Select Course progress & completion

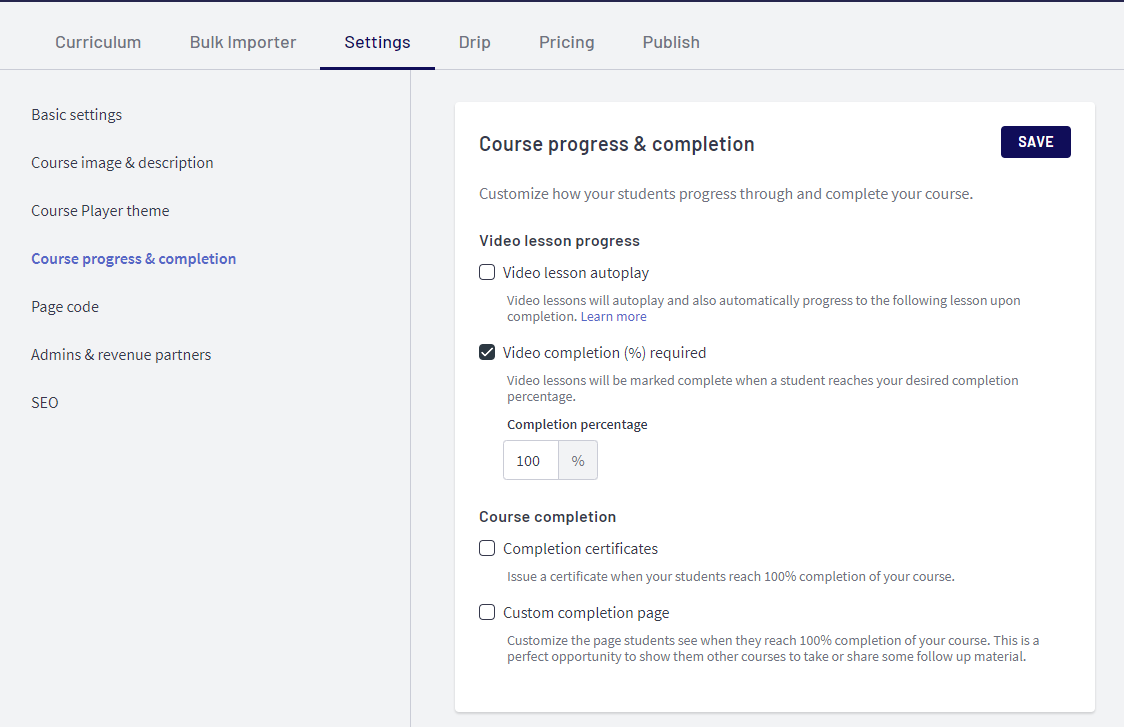[x=133, y=258]
